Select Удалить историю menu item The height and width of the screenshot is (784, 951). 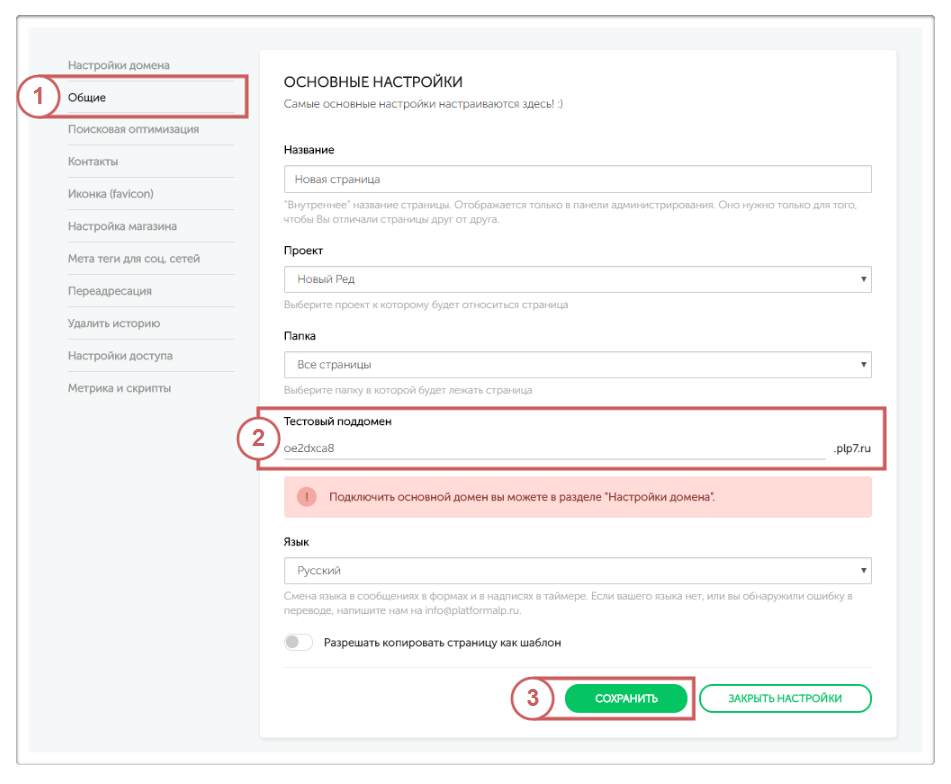114,323
